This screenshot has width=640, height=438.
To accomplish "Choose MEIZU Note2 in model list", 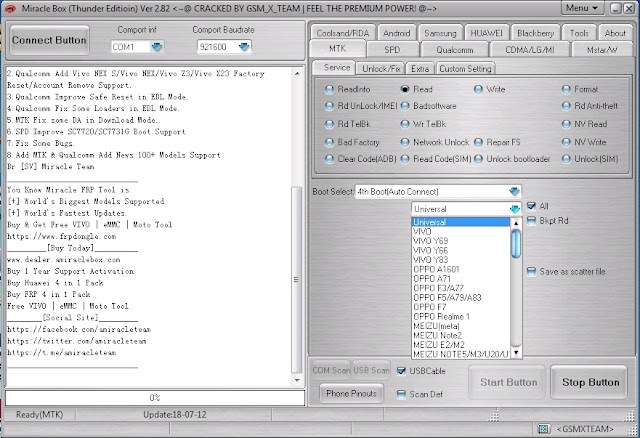I will point(461,336).
